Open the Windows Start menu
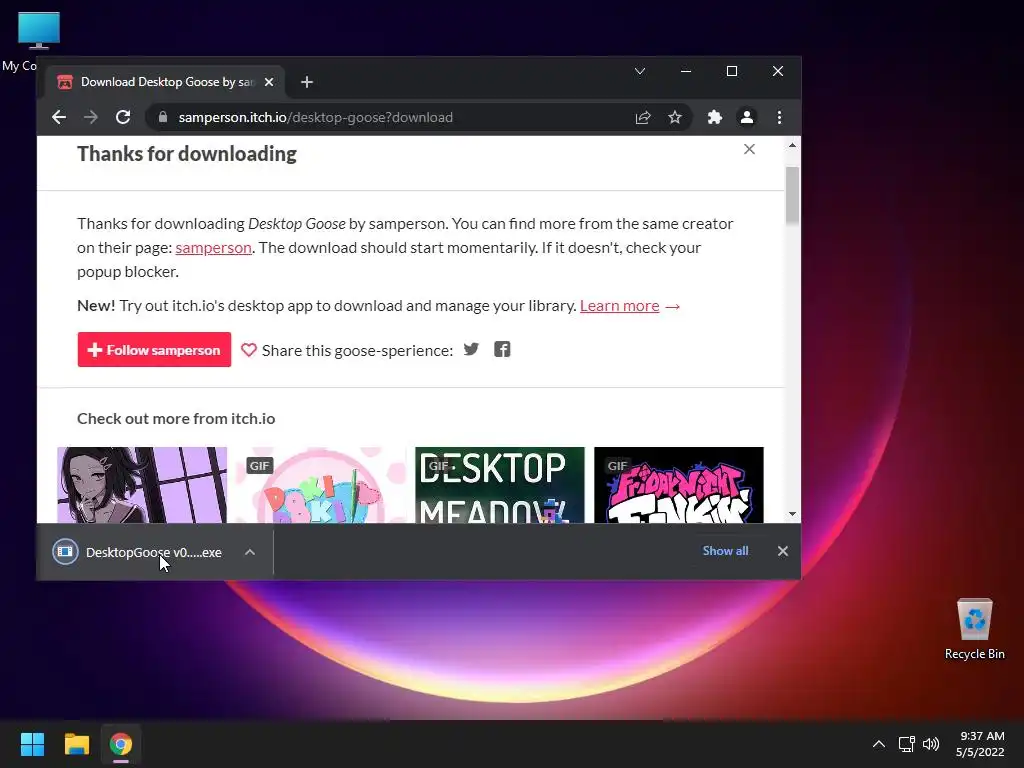Viewport: 1024px width, 768px height. 32,744
